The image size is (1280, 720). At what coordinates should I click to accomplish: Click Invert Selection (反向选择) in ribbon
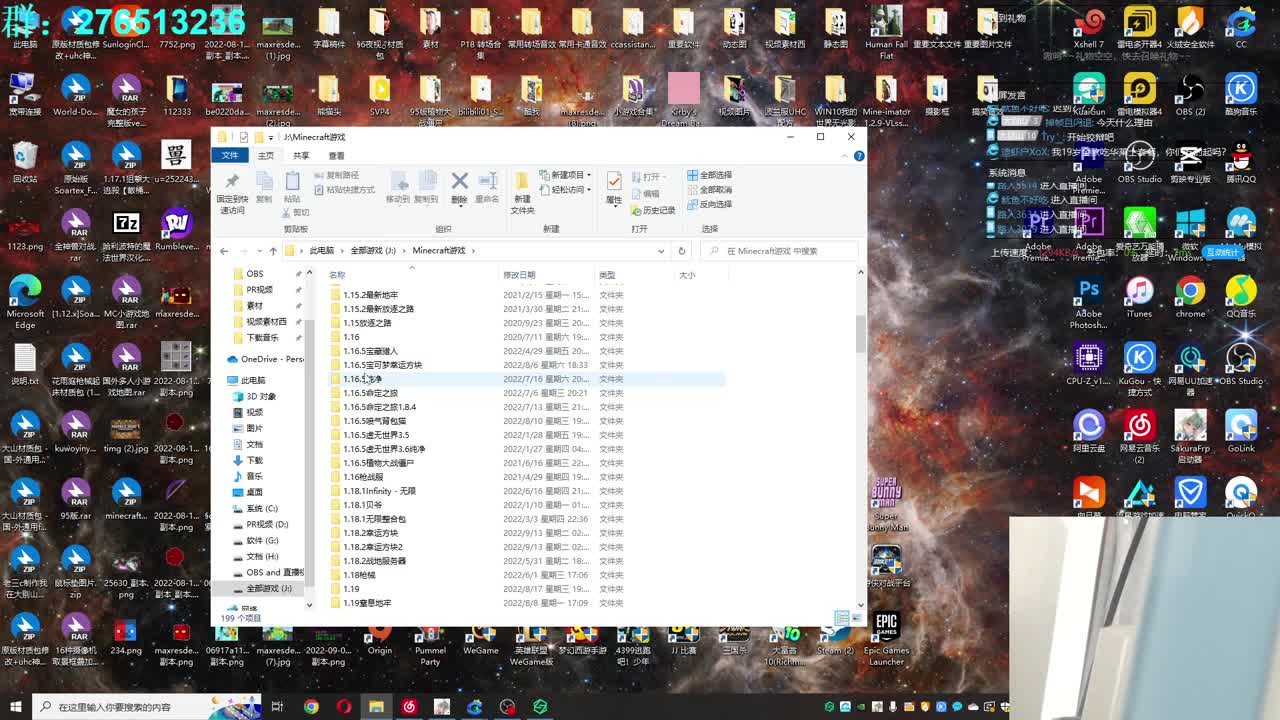coord(710,204)
